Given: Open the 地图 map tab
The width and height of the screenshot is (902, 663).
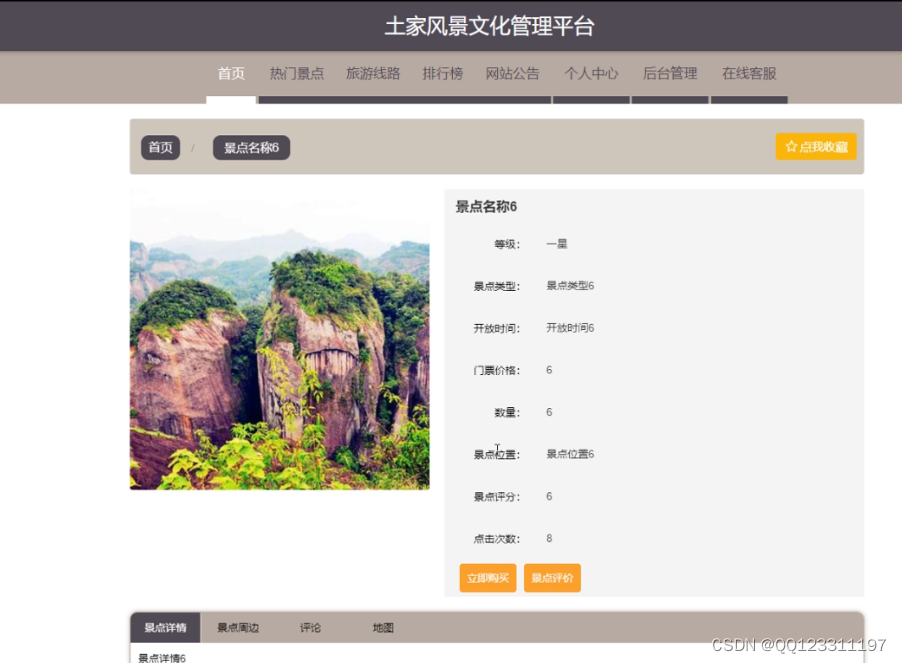Looking at the screenshot, I should [382, 627].
